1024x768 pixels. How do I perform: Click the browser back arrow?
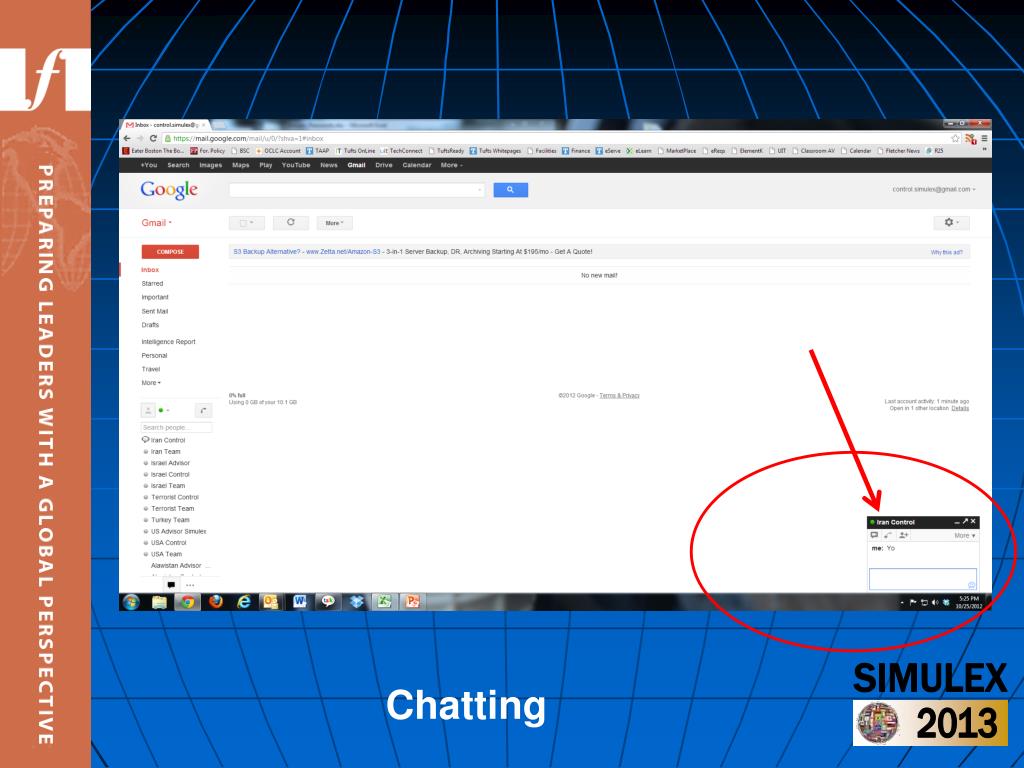(127, 138)
